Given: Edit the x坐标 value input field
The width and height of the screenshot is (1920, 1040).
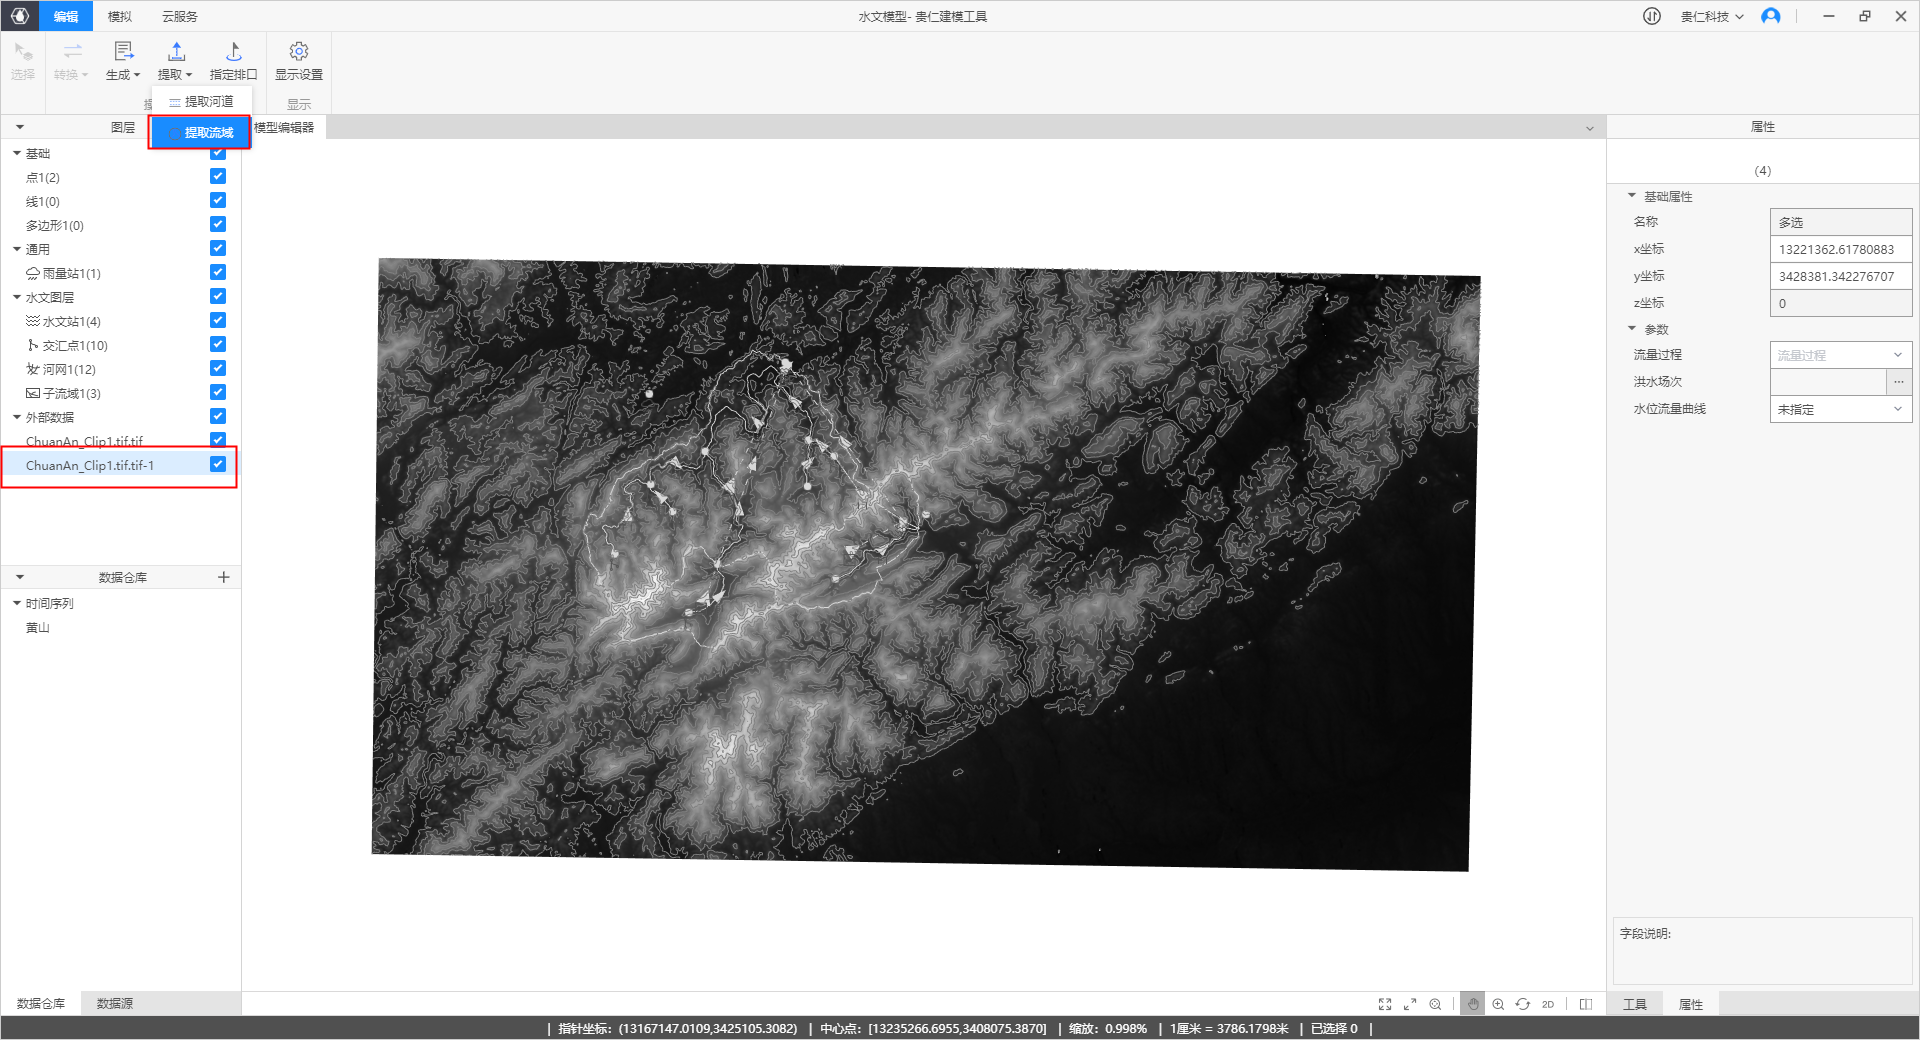Looking at the screenshot, I should point(1840,248).
